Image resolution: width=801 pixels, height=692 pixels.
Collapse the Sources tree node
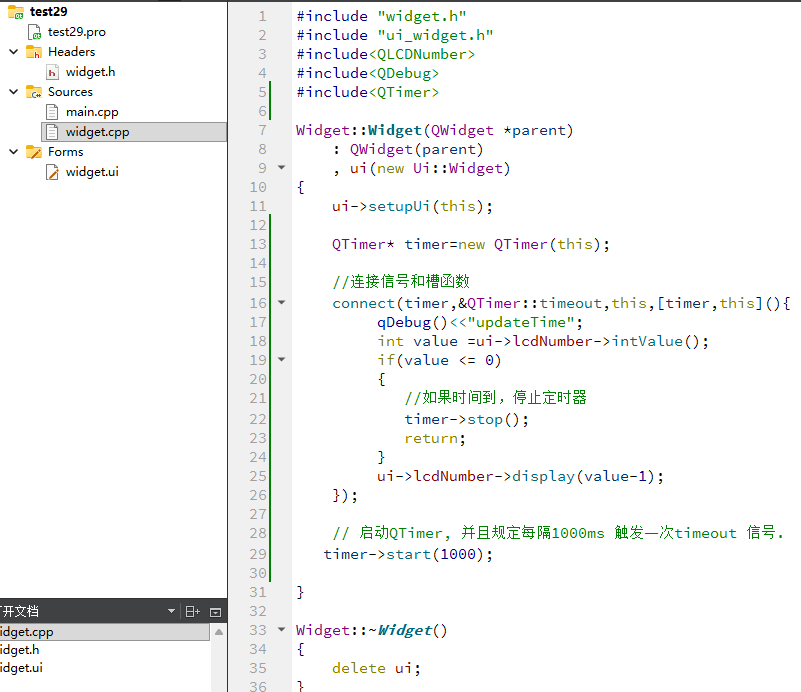click(x=14, y=92)
